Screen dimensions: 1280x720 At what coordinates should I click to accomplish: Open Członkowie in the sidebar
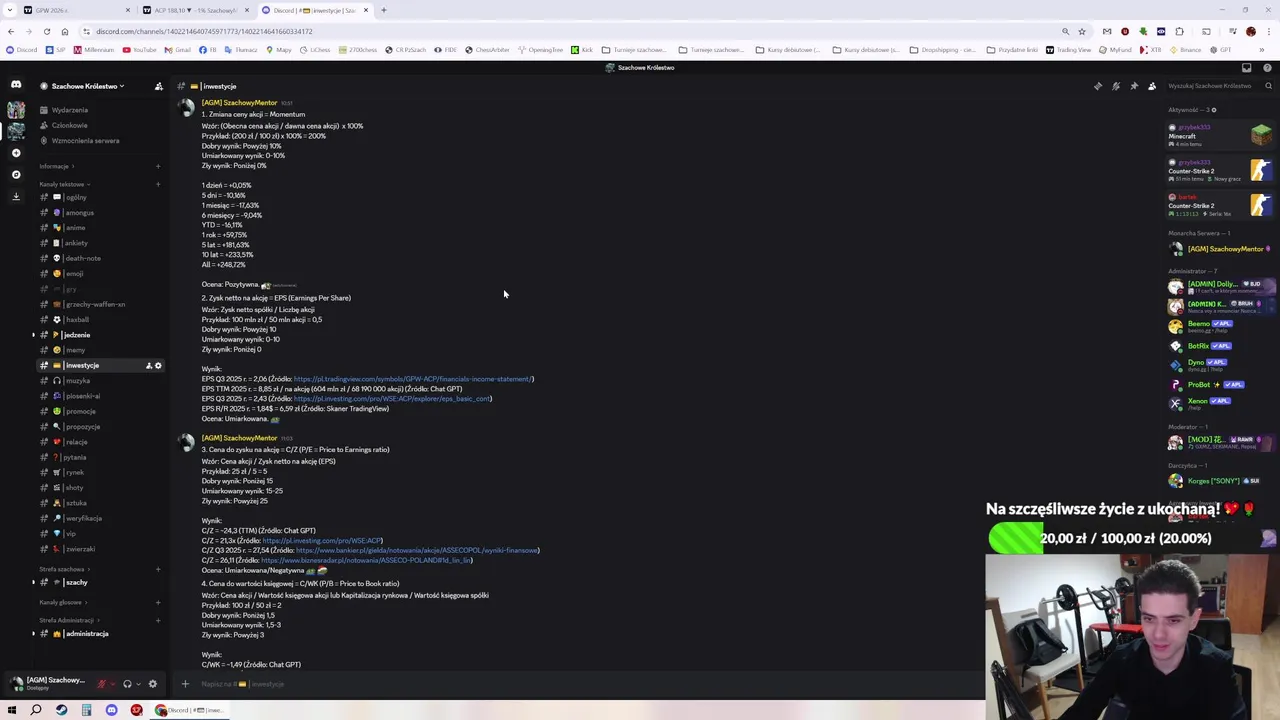[70, 125]
